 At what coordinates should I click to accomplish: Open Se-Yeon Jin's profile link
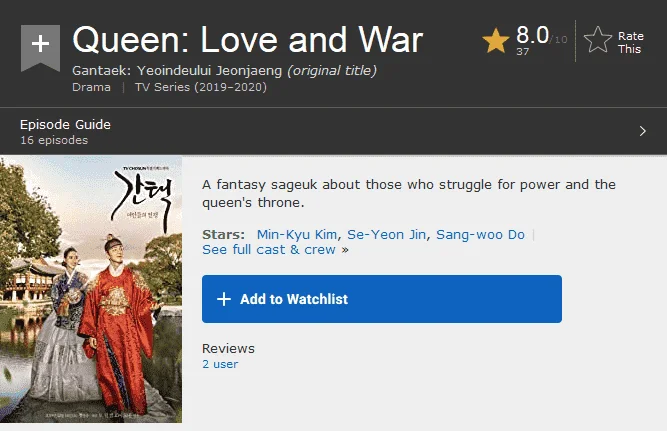386,234
